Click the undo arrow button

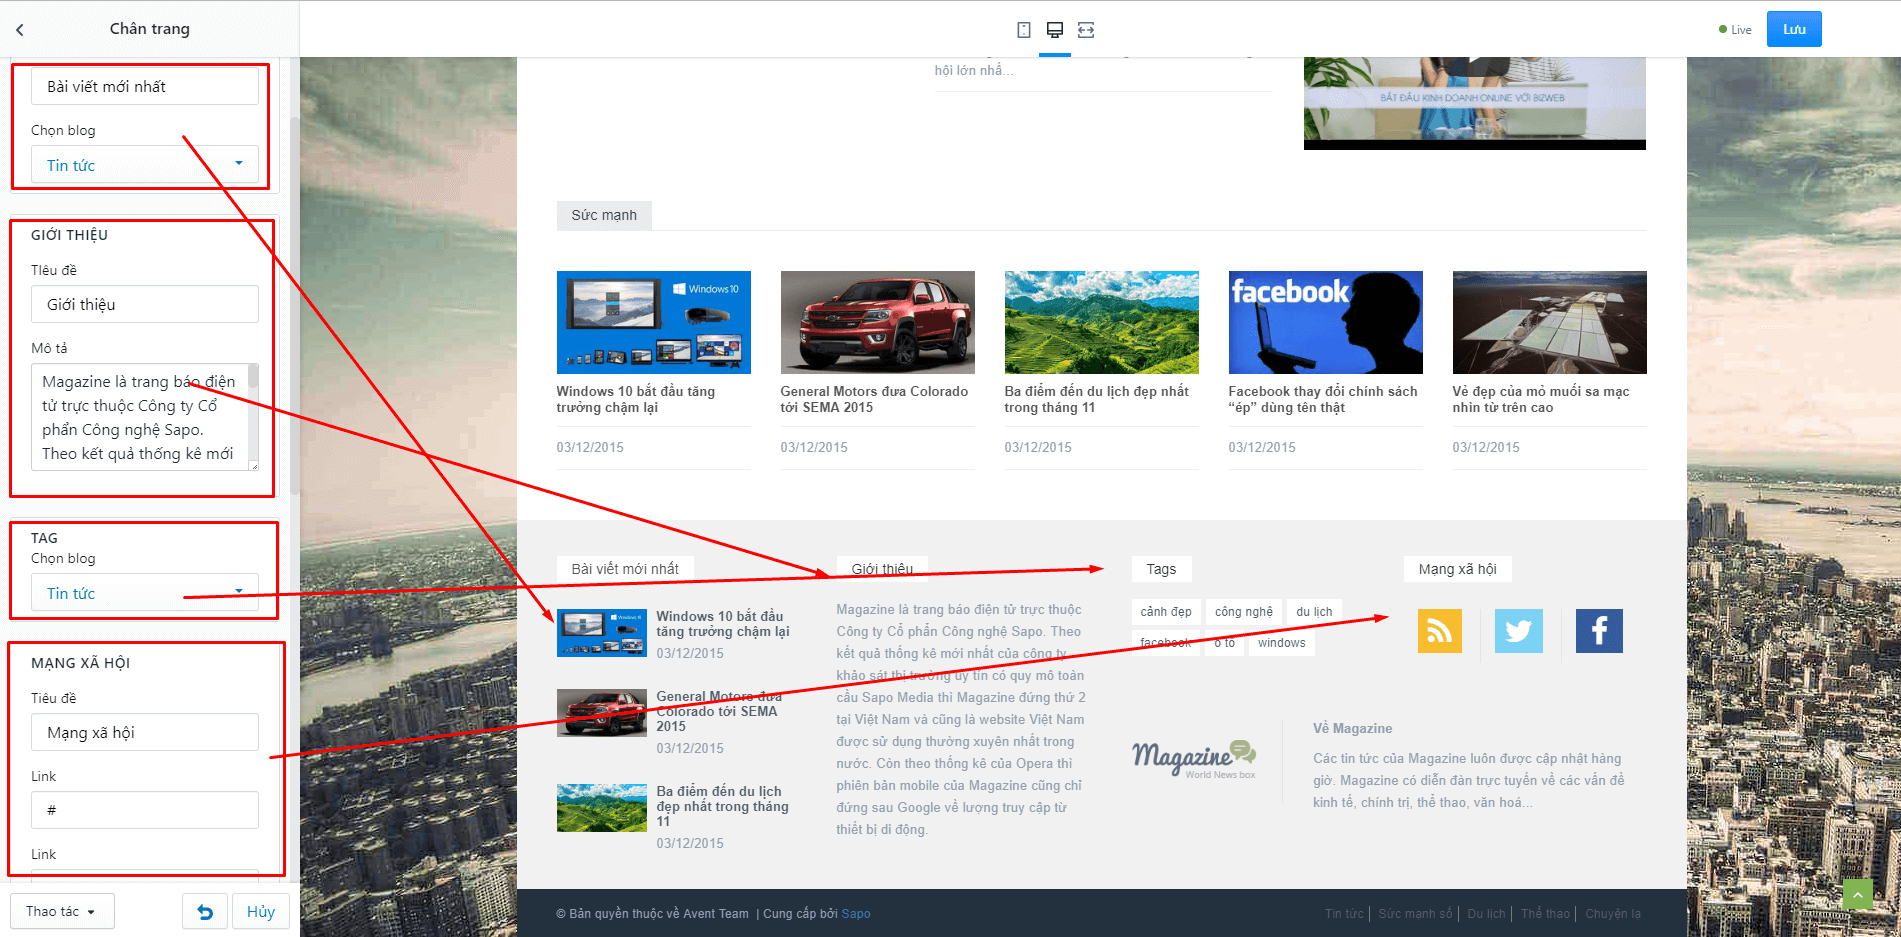pos(205,911)
